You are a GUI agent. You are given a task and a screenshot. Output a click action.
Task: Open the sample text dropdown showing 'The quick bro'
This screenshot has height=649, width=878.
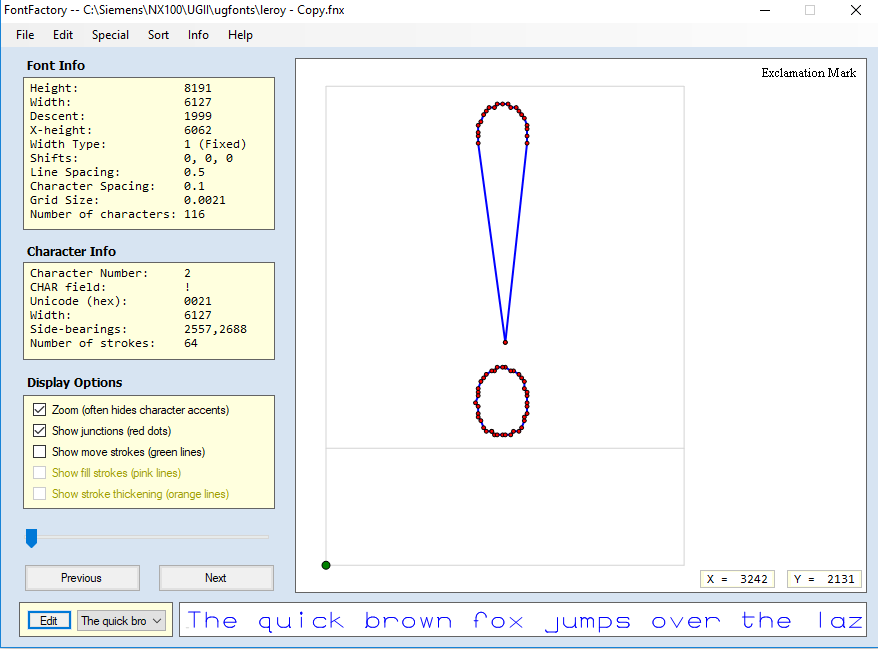[120, 620]
